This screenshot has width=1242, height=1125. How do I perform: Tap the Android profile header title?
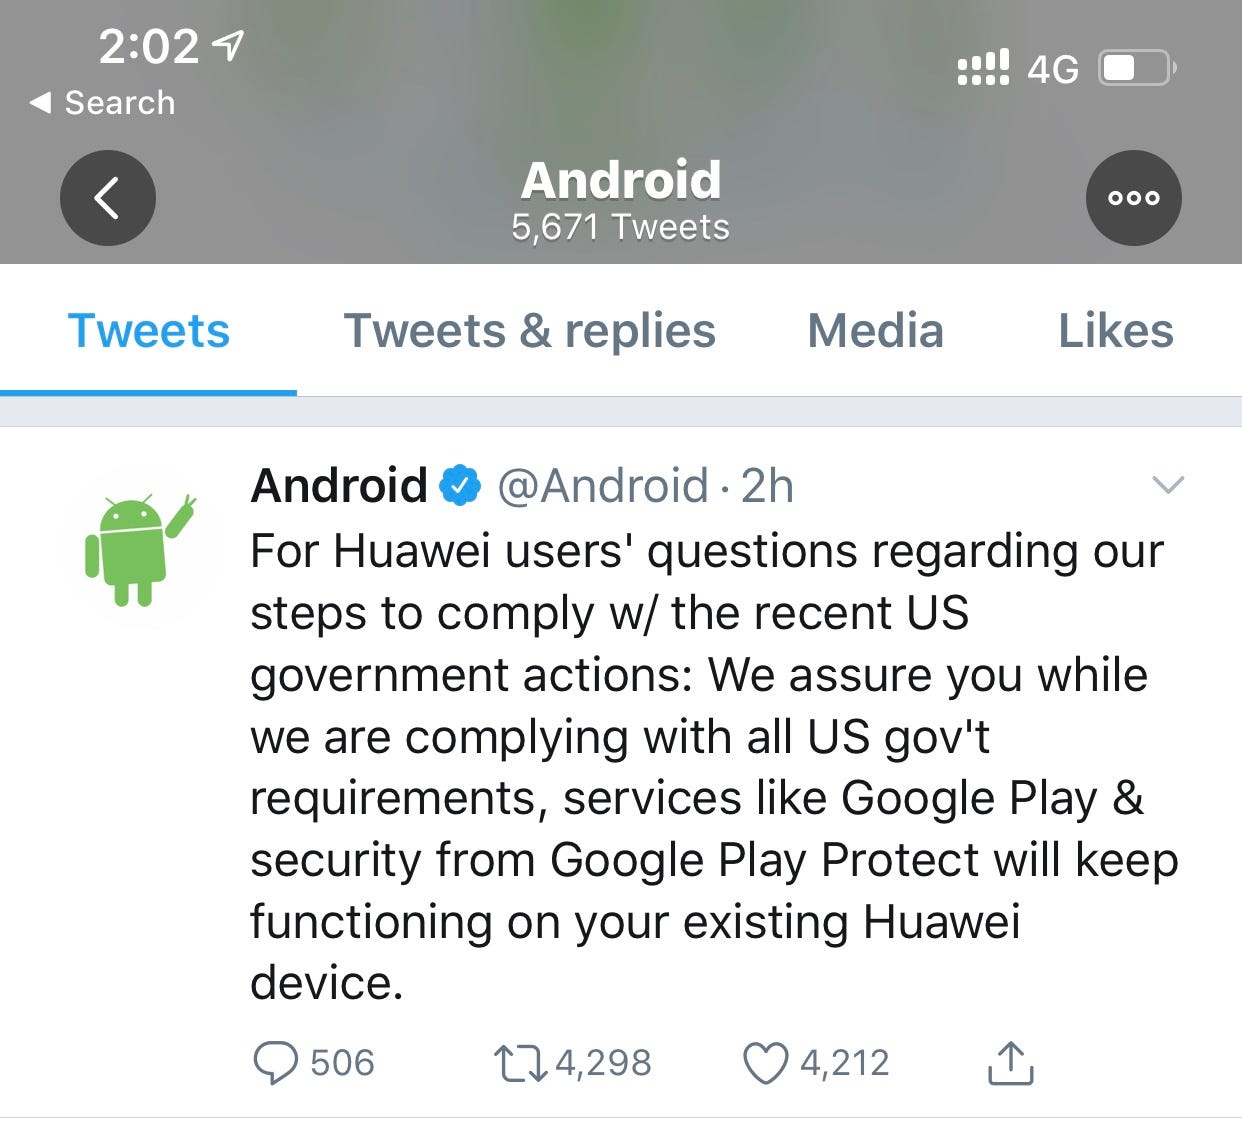[621, 181]
